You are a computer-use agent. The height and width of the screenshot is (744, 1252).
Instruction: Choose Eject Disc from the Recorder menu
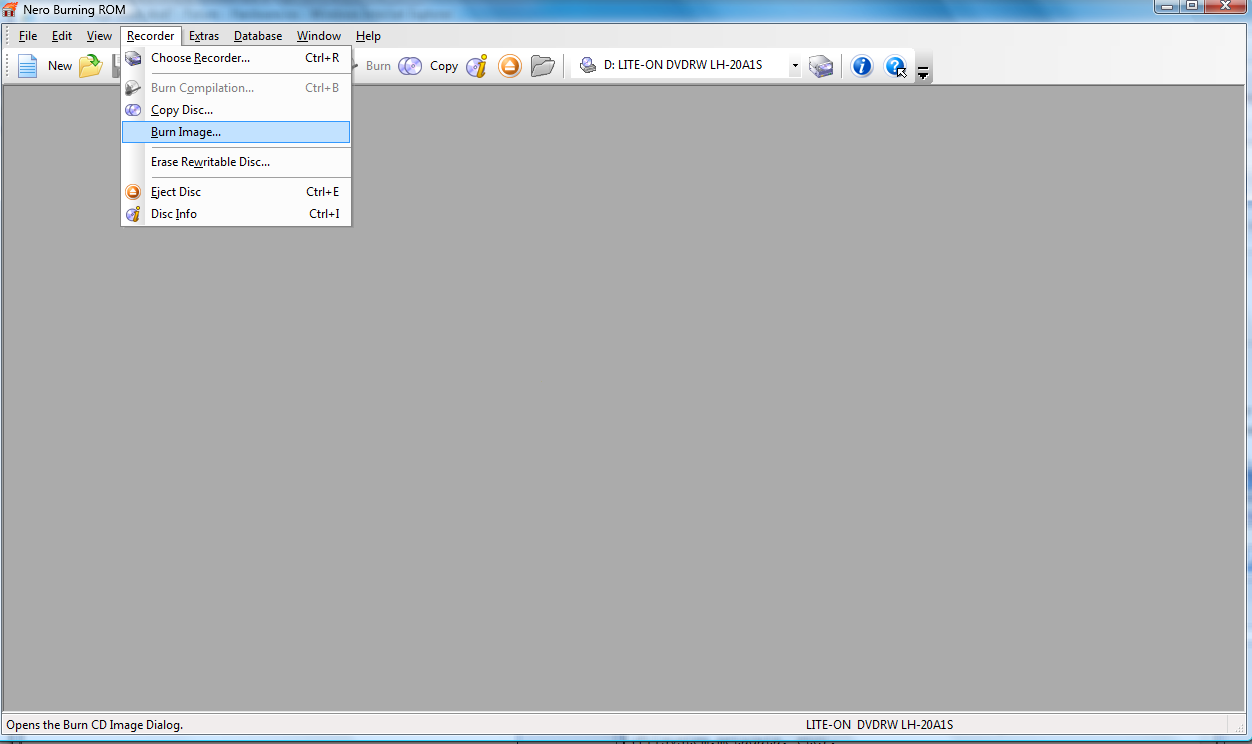(236, 192)
